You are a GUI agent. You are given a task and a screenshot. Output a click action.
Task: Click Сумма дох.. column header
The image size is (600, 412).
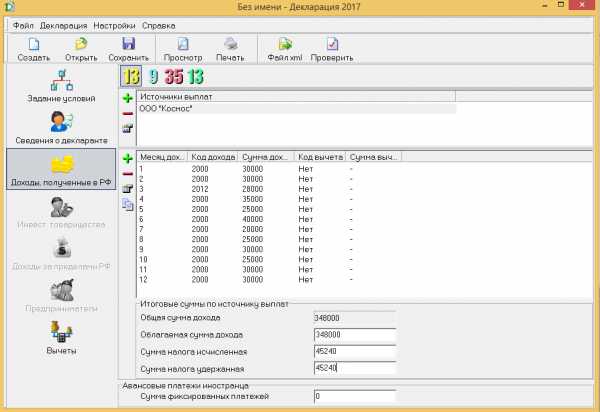tap(266, 157)
